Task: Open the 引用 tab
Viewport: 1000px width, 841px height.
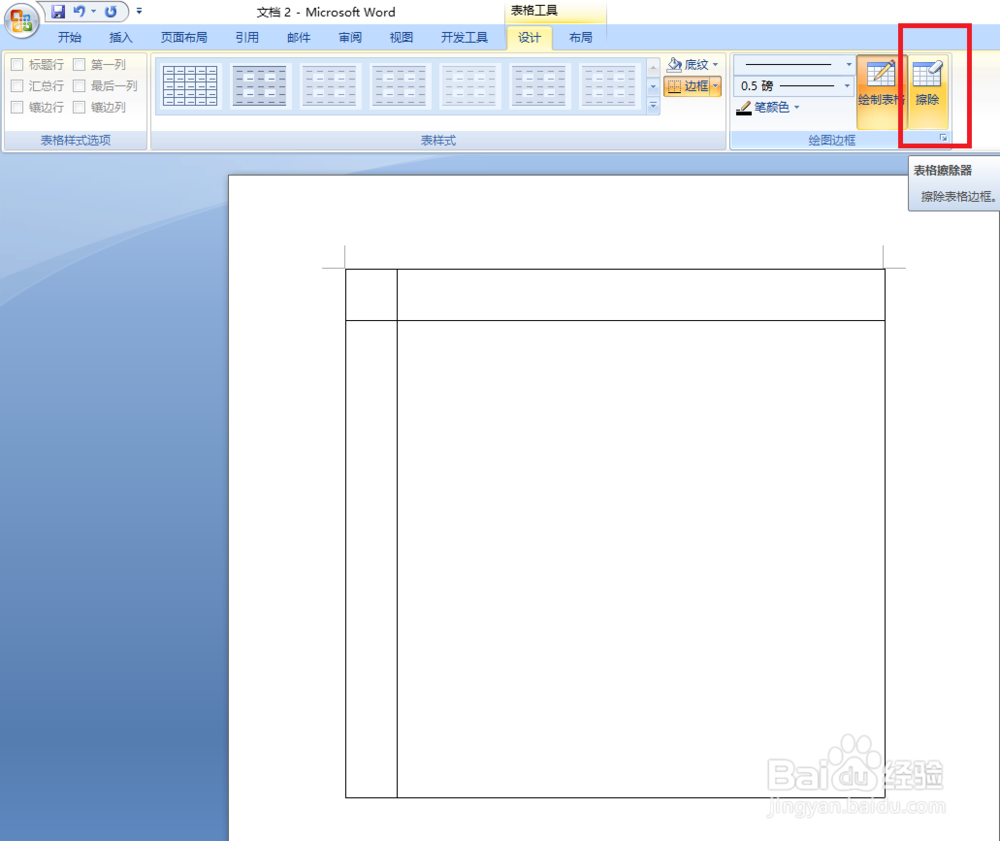Action: point(247,38)
